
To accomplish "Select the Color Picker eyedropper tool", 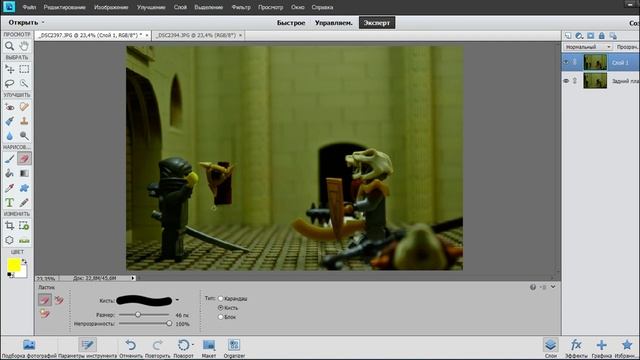I will coord(9,188).
